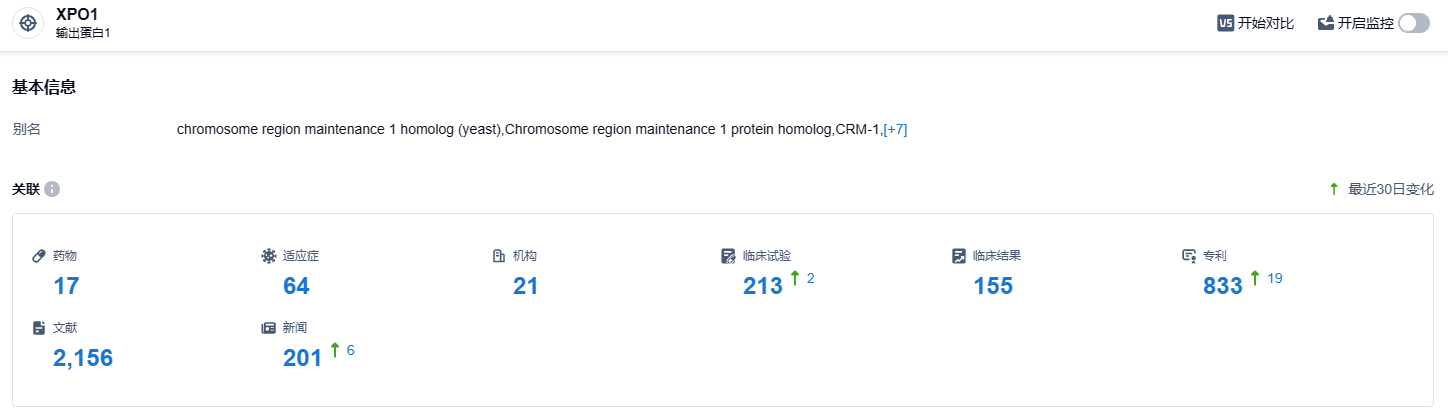Image resolution: width=1448 pixels, height=417 pixels.
Task: Click the 19 recent patent change number
Action: [x=1274, y=278]
